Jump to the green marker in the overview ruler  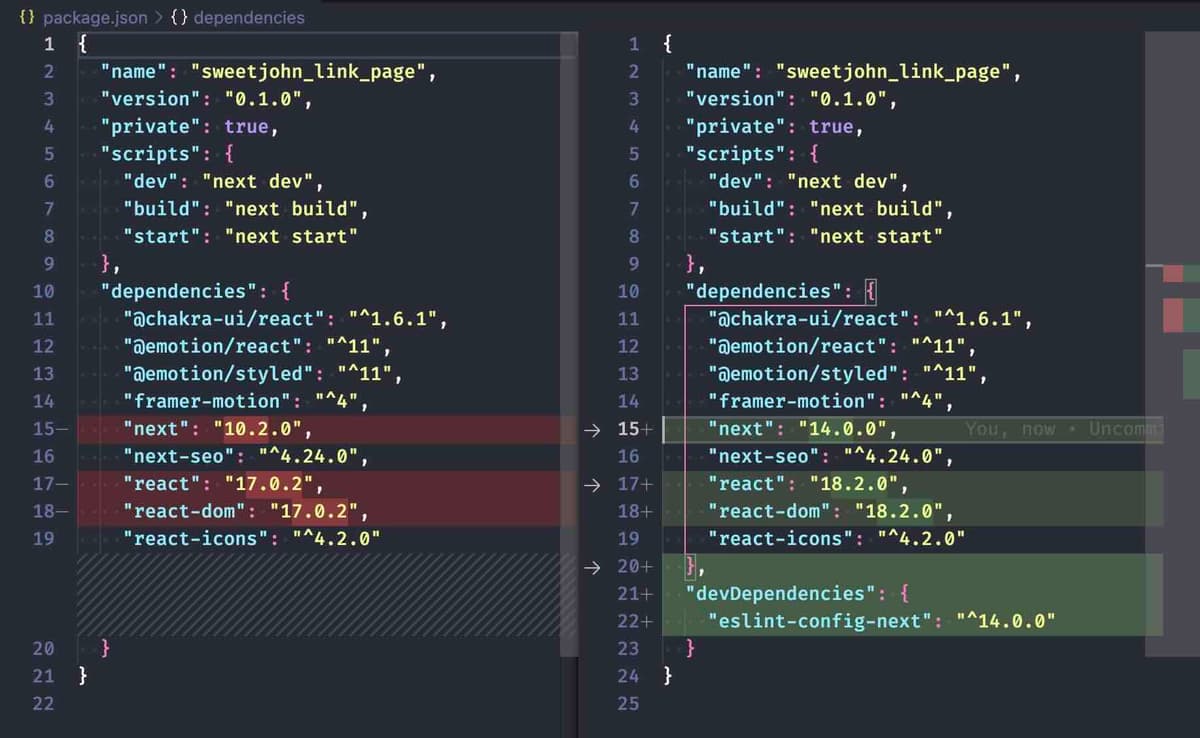click(1191, 373)
